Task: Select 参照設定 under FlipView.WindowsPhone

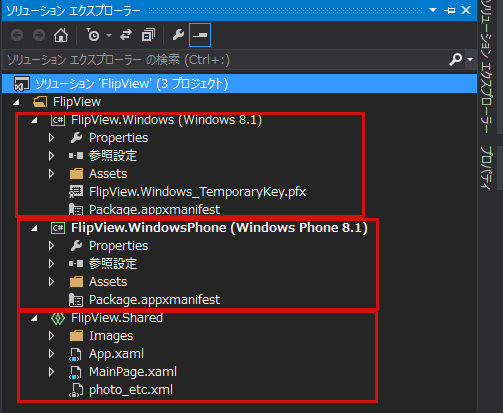Action: click(x=113, y=264)
